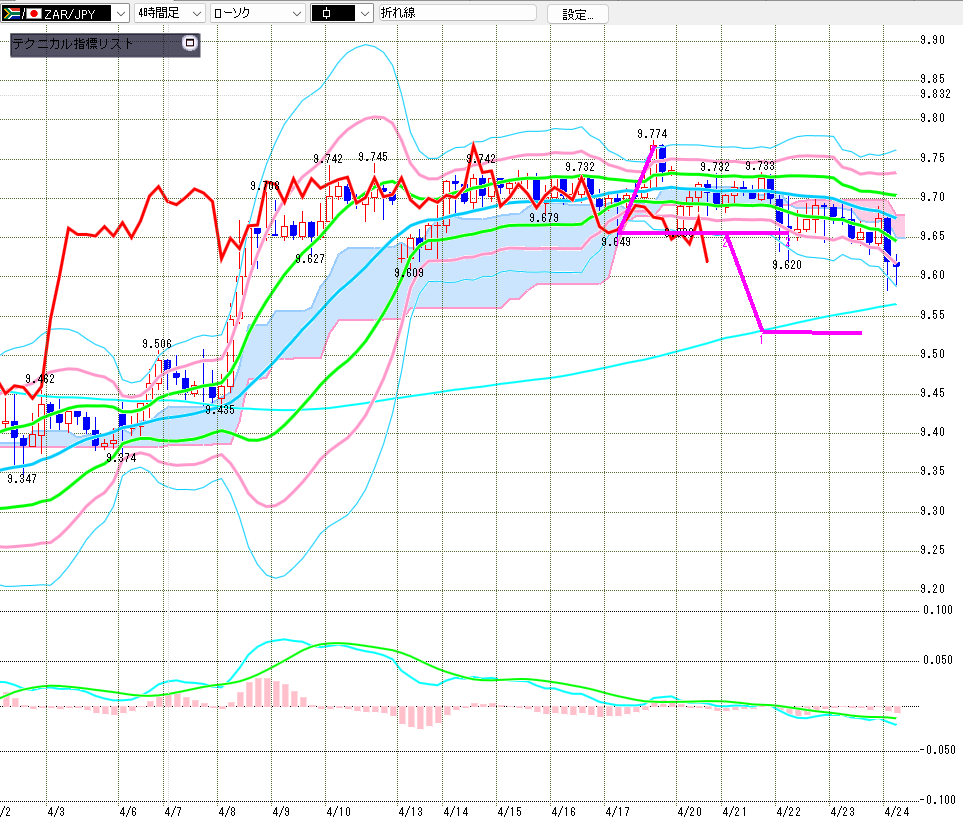
Task: Select the 9.774 high price label
Action: pos(652,133)
